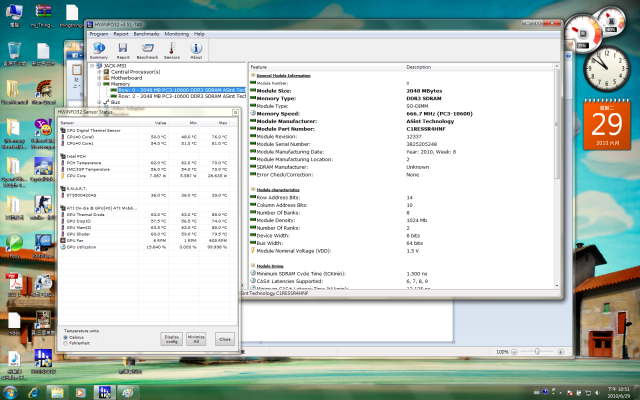The height and width of the screenshot is (400, 640).
Task: Click the Report floppy-disk toolbar icon
Action: (123, 50)
